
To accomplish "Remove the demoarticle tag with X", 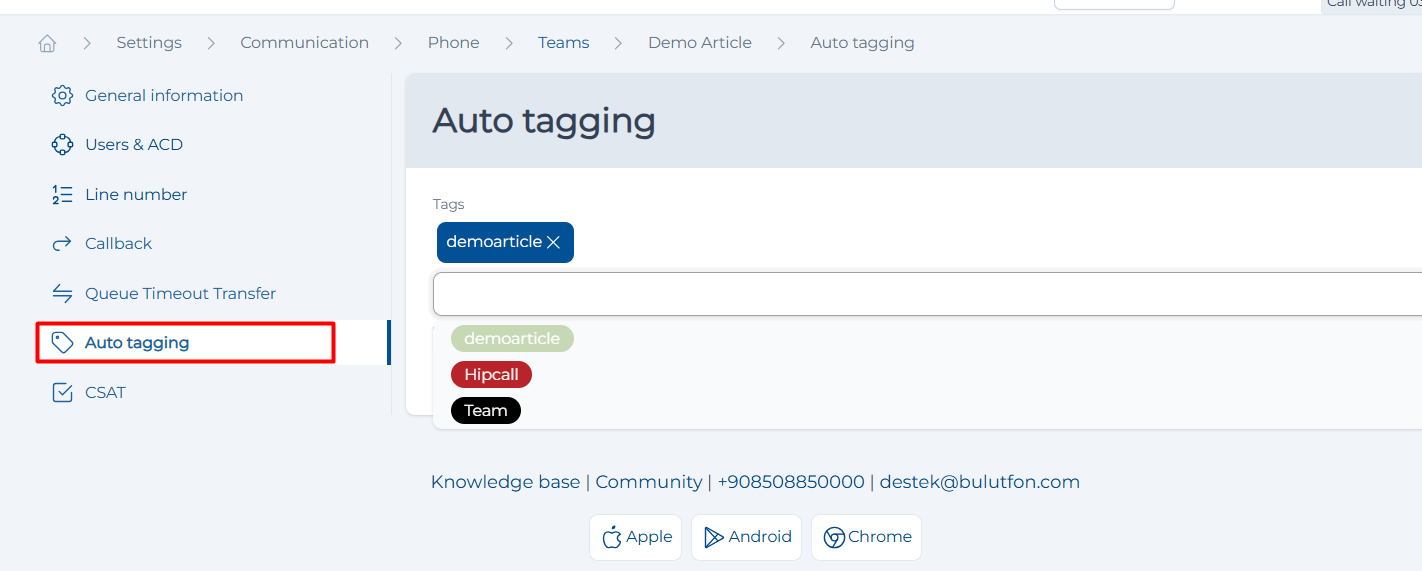I will (553, 243).
